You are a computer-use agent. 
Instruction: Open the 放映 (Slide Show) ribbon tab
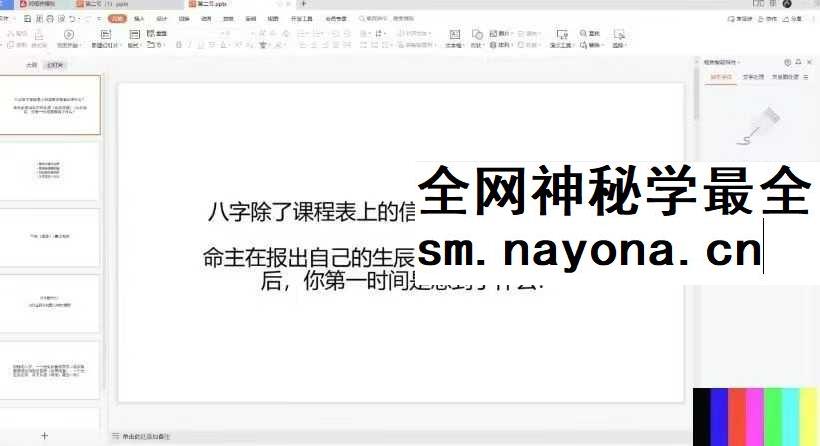point(229,19)
